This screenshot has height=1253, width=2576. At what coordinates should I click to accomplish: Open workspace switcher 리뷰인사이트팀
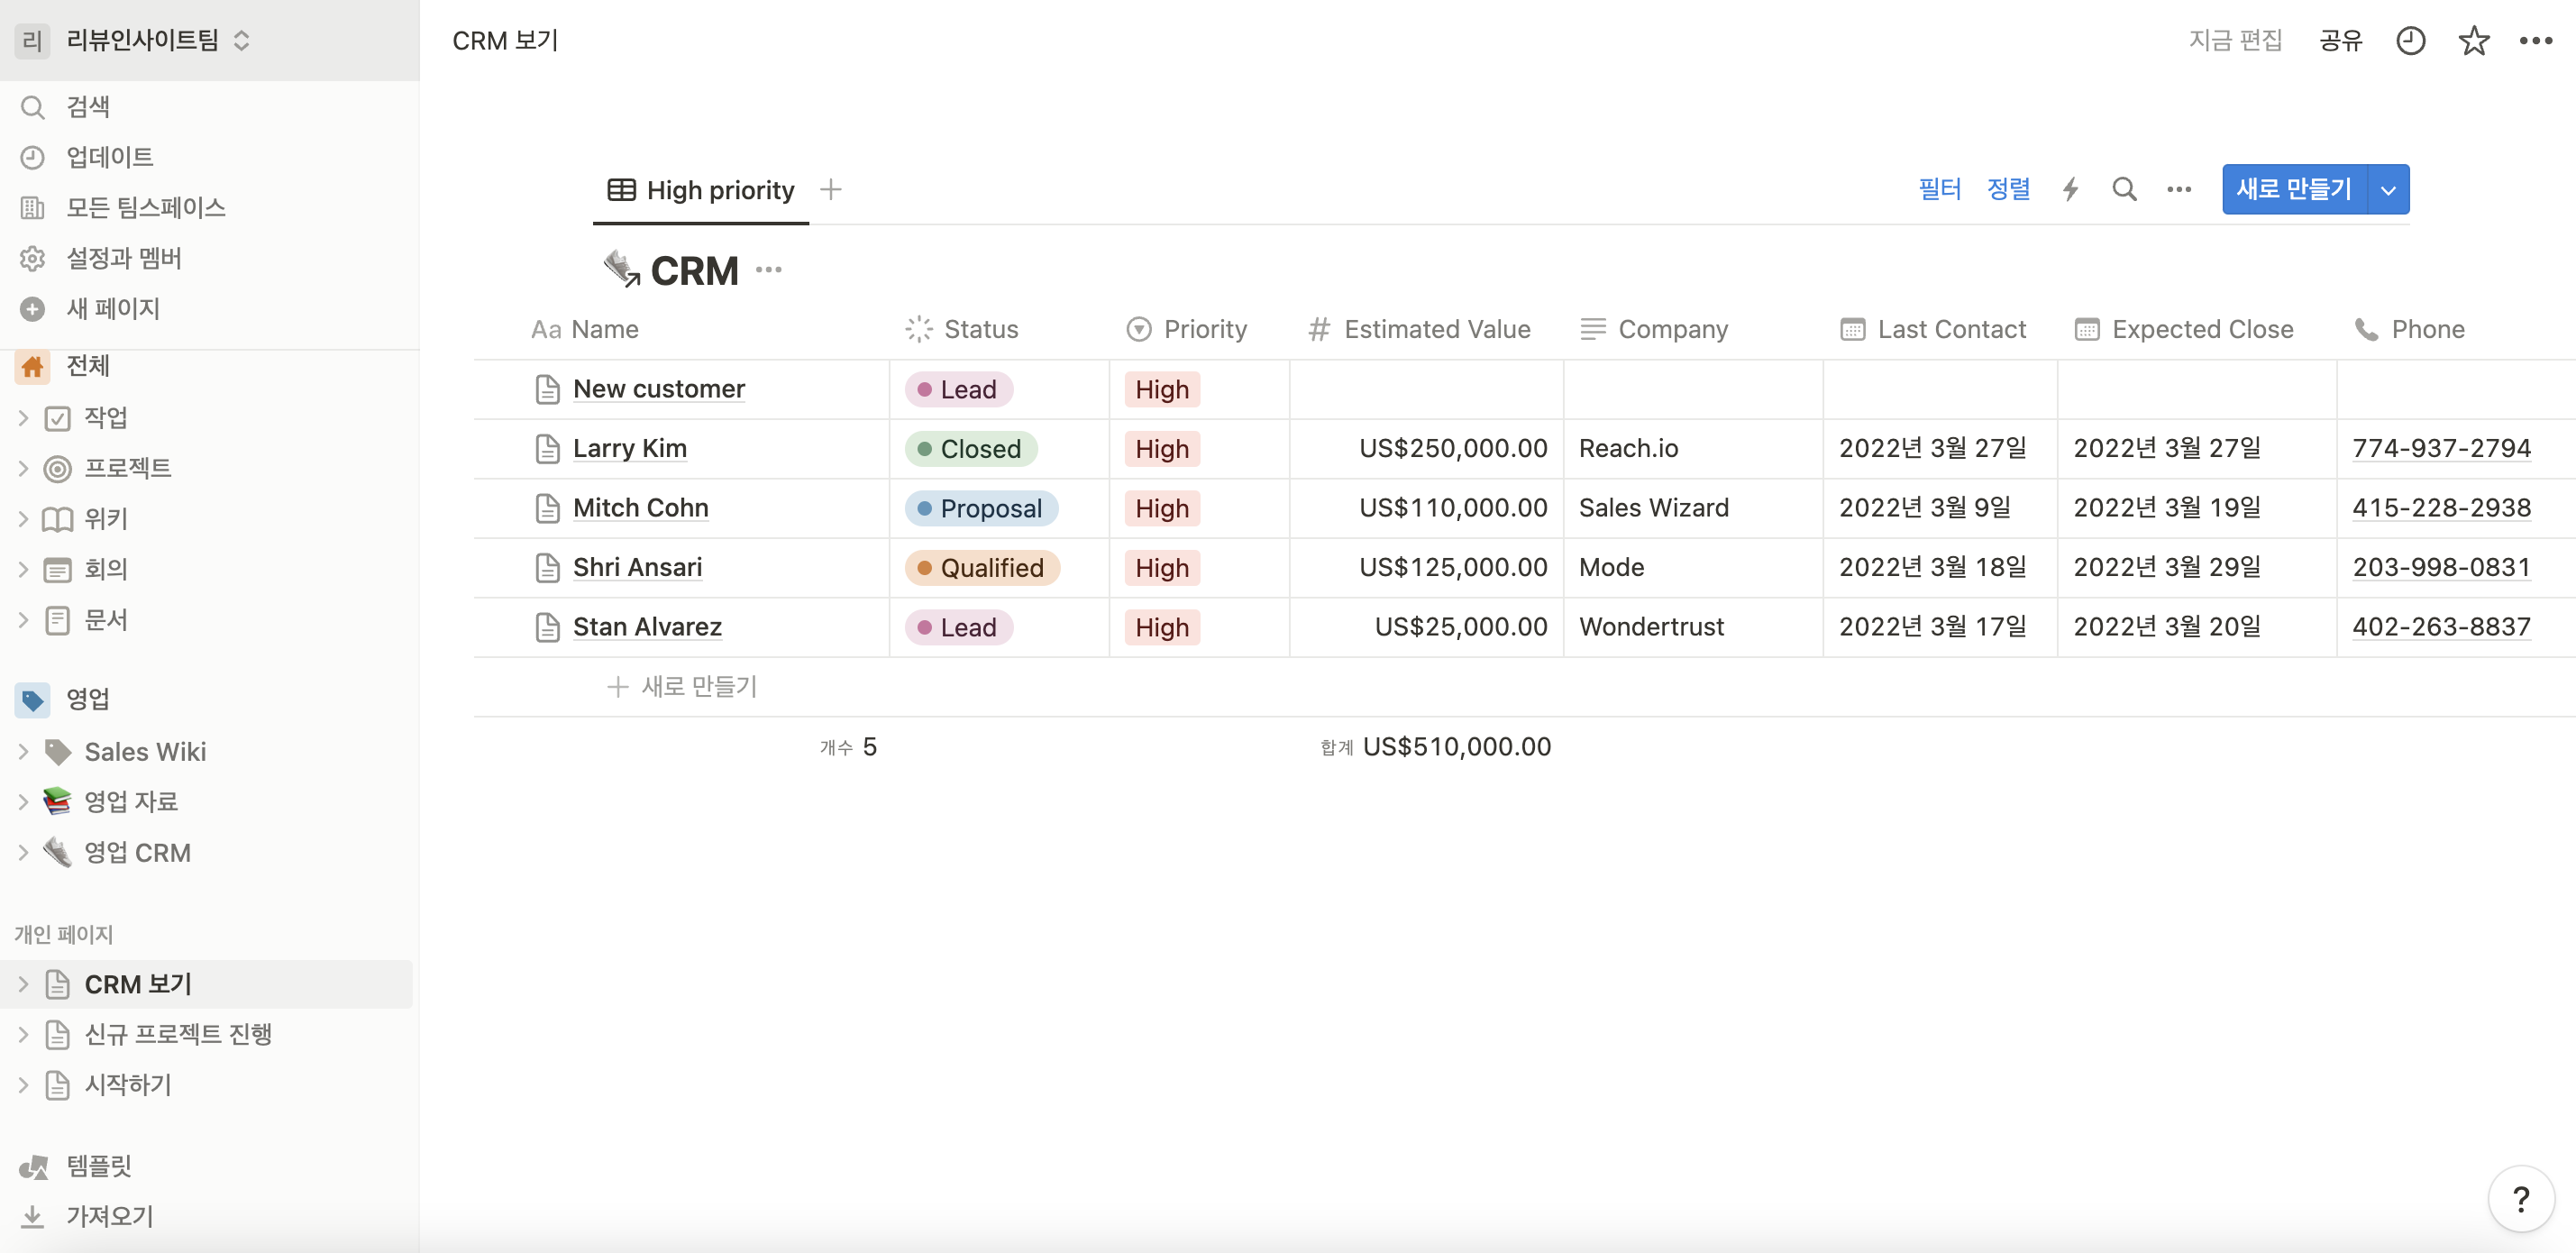coord(143,40)
